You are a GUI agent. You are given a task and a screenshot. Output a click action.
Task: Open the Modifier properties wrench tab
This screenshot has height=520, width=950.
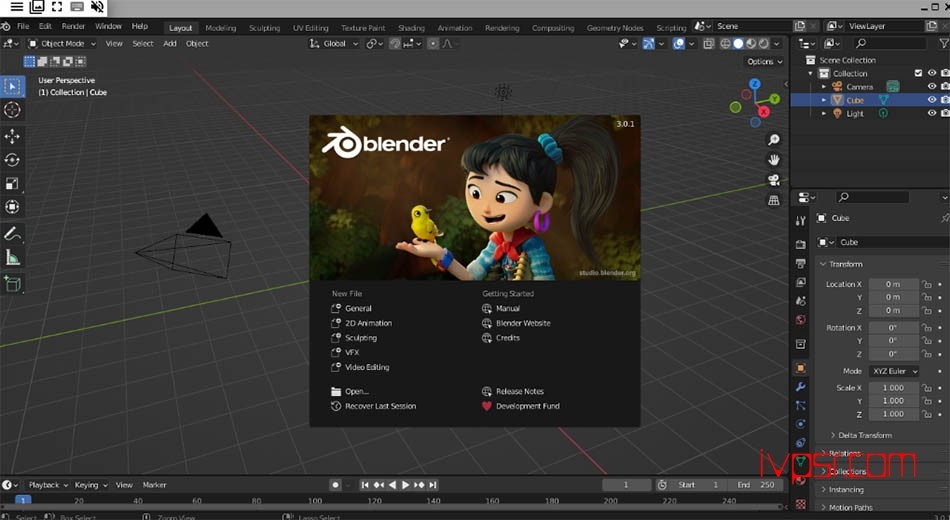click(x=800, y=387)
